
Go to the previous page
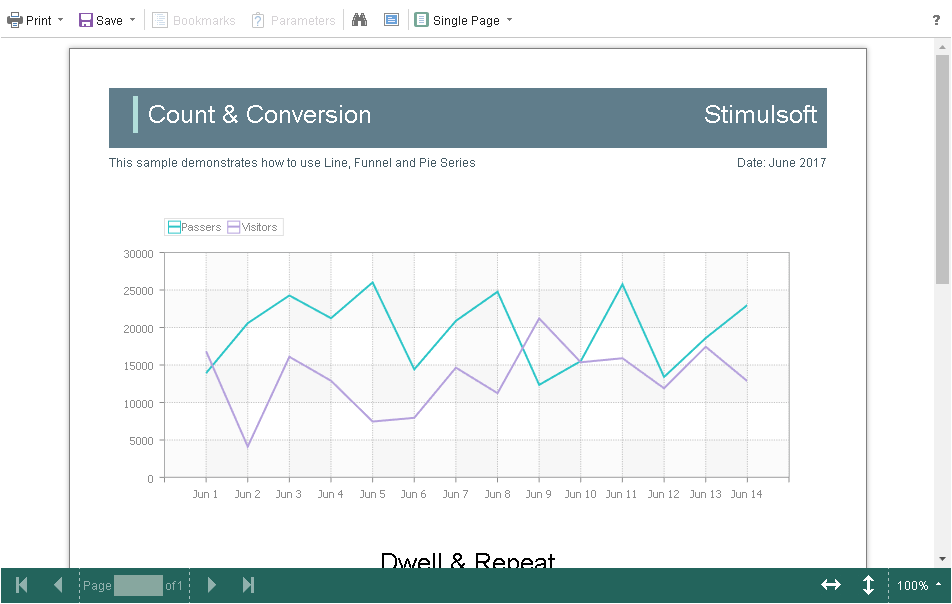58,585
